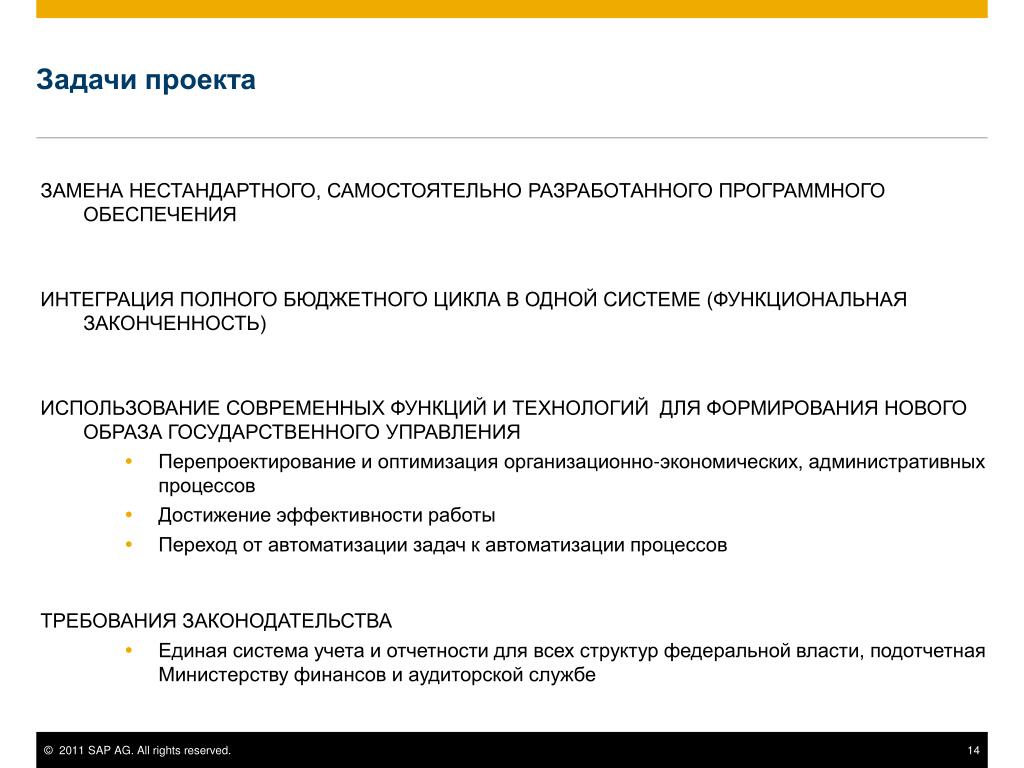Click the line "ОБРАЗА ГОСУДАРСТВЕННОГО УПРАВЛЕНИЯ"
Viewport: 1024px width, 768px height.
point(302,432)
